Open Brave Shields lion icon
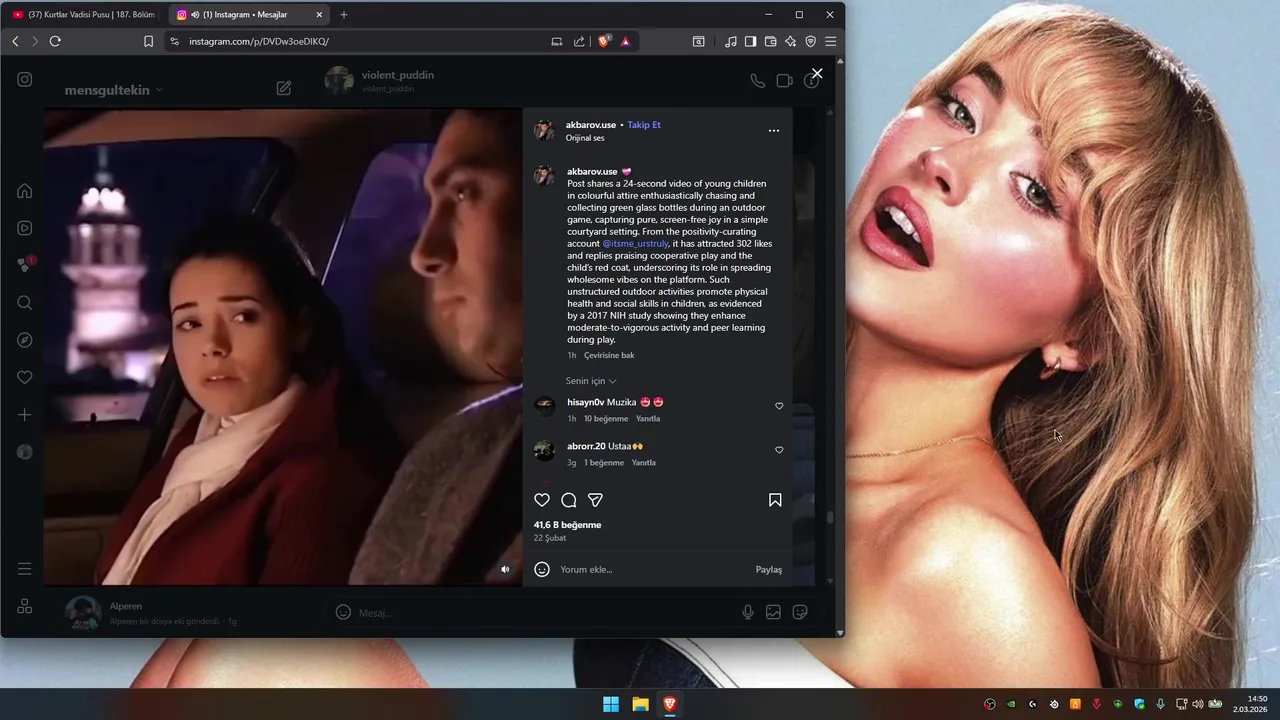 click(604, 41)
